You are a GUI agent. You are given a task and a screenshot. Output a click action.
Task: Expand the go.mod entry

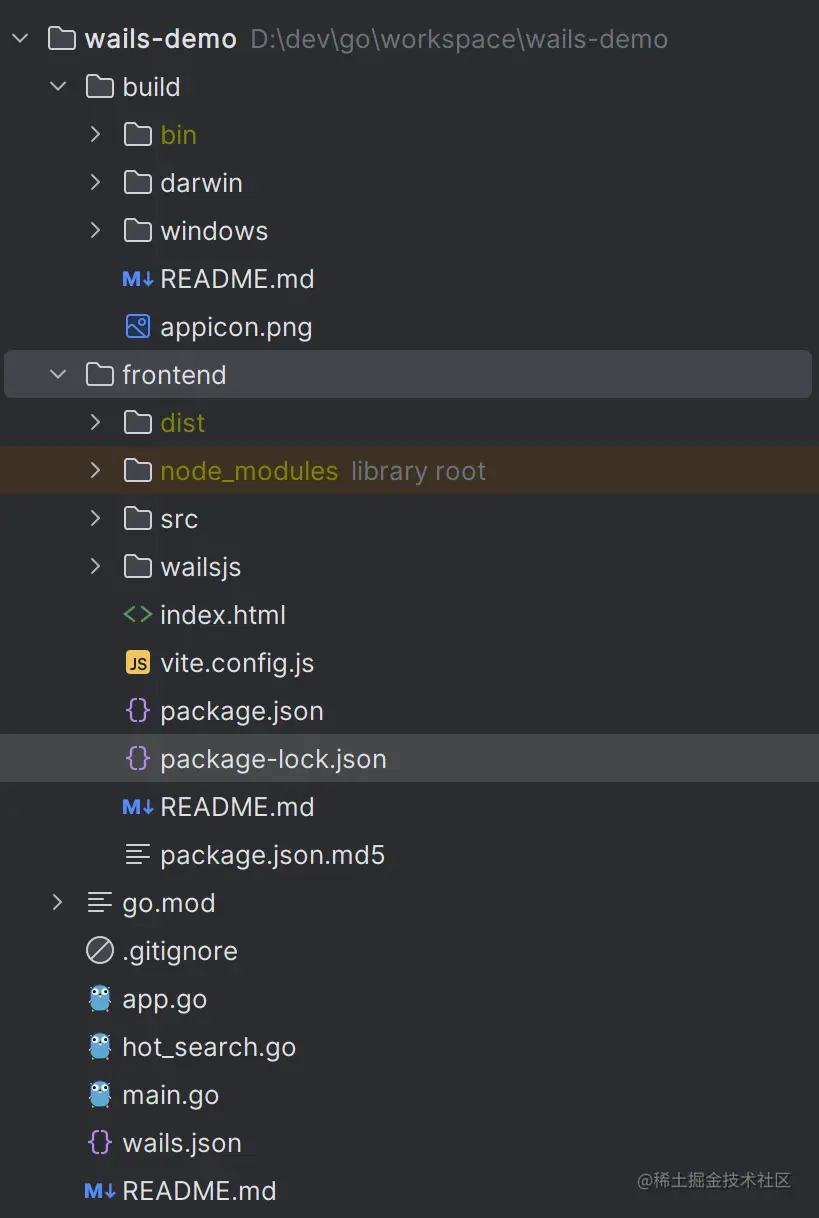58,903
